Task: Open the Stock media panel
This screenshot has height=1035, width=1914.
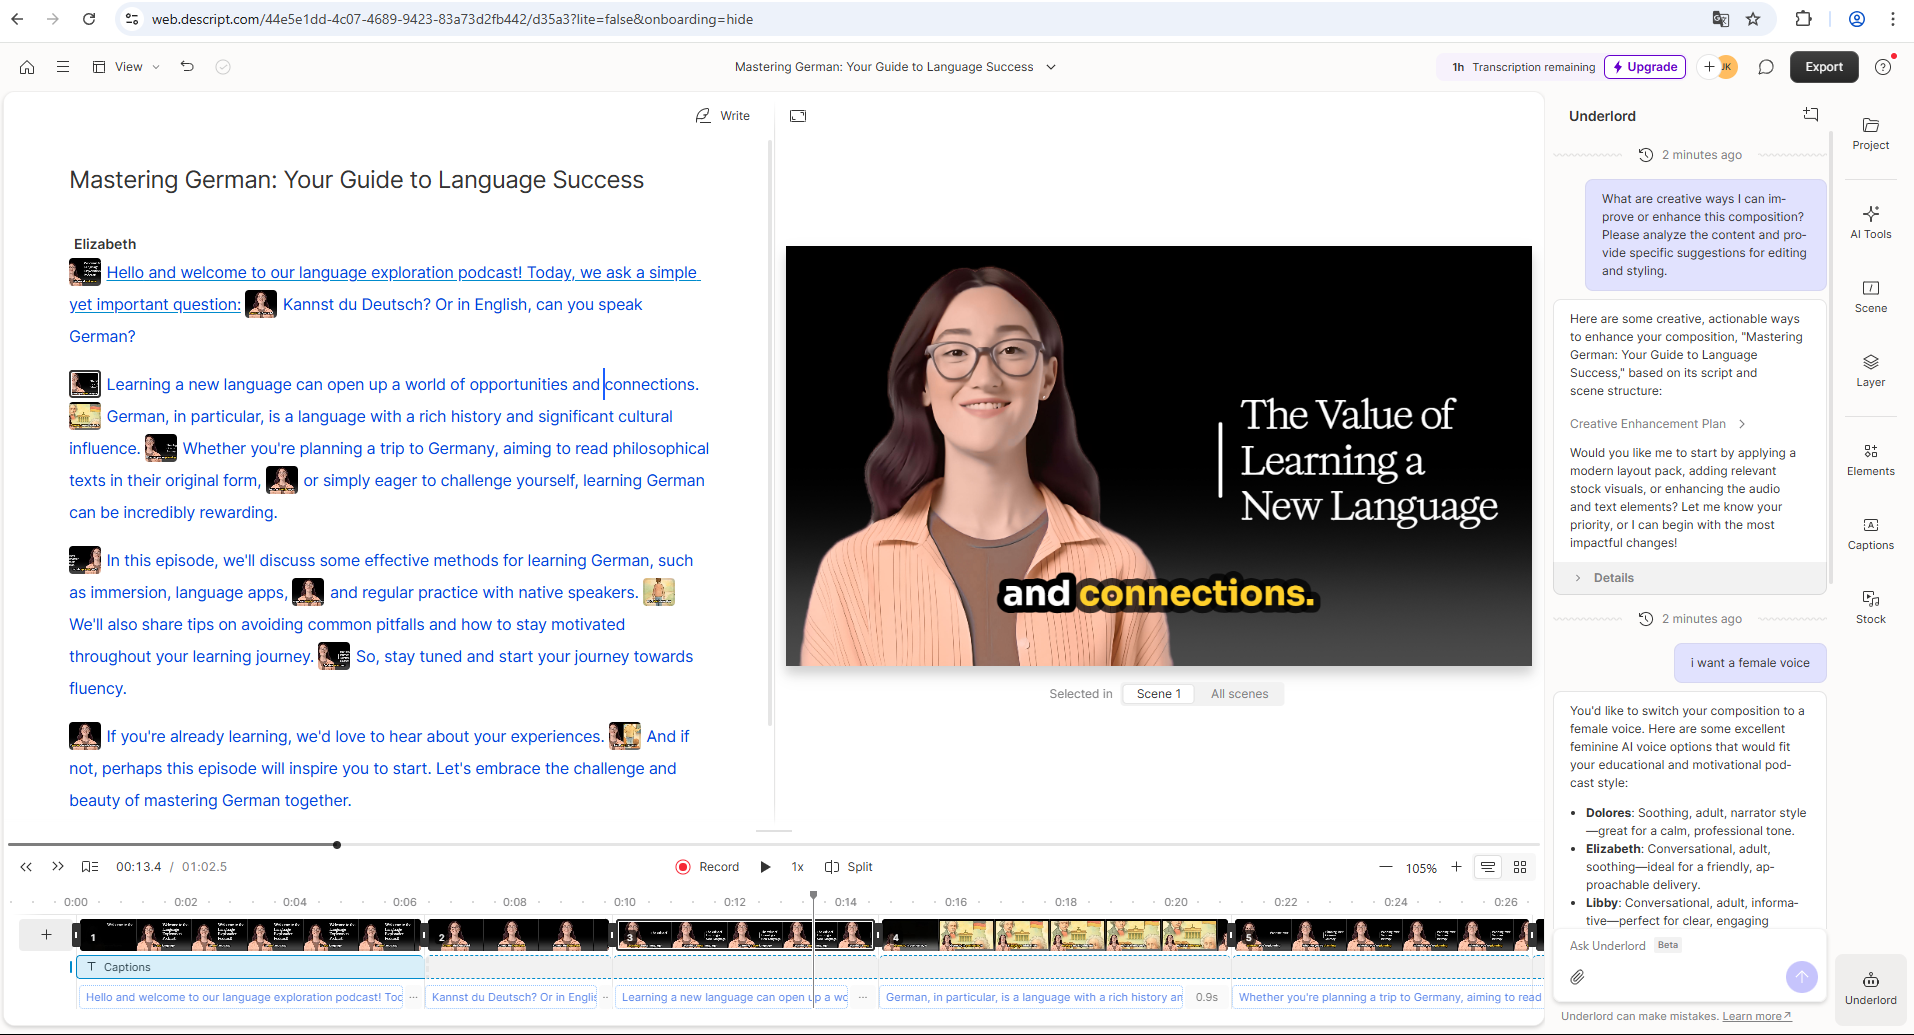Action: click(1870, 607)
